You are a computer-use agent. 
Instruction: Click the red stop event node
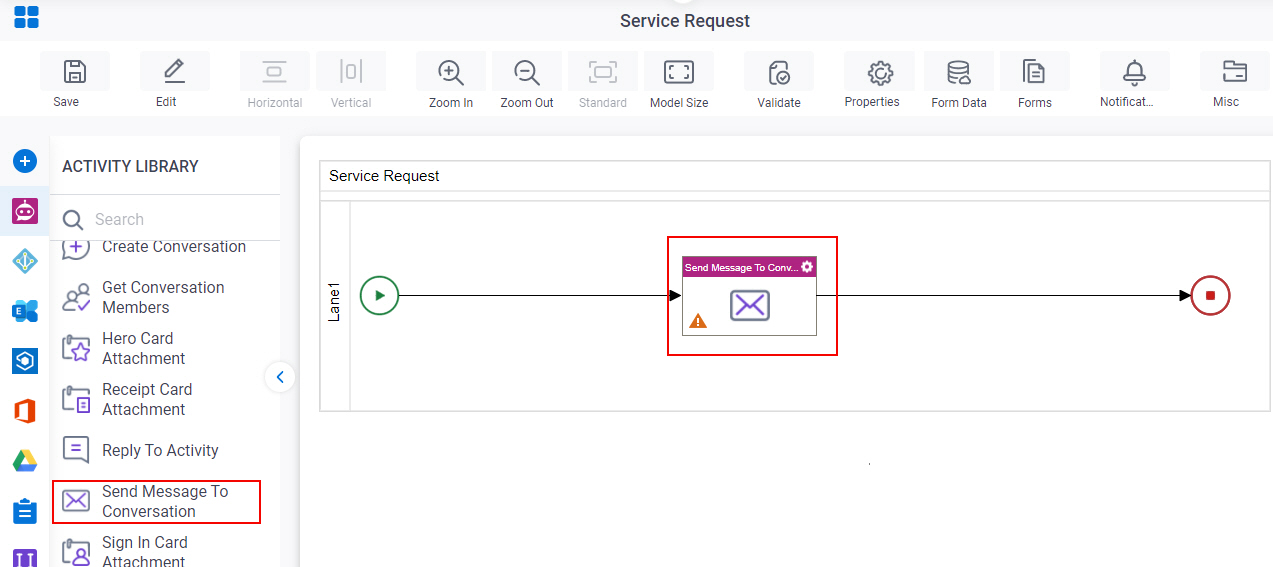coord(1210,295)
